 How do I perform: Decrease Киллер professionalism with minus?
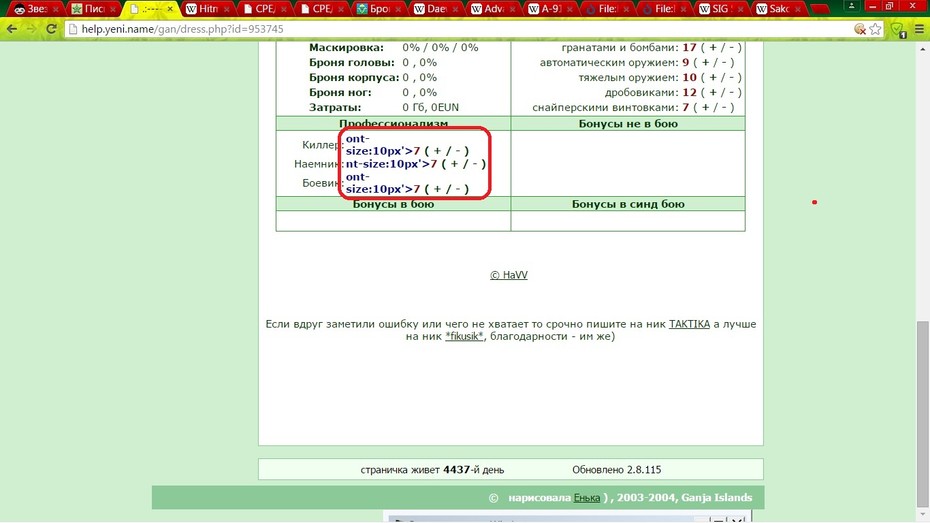[458, 151]
